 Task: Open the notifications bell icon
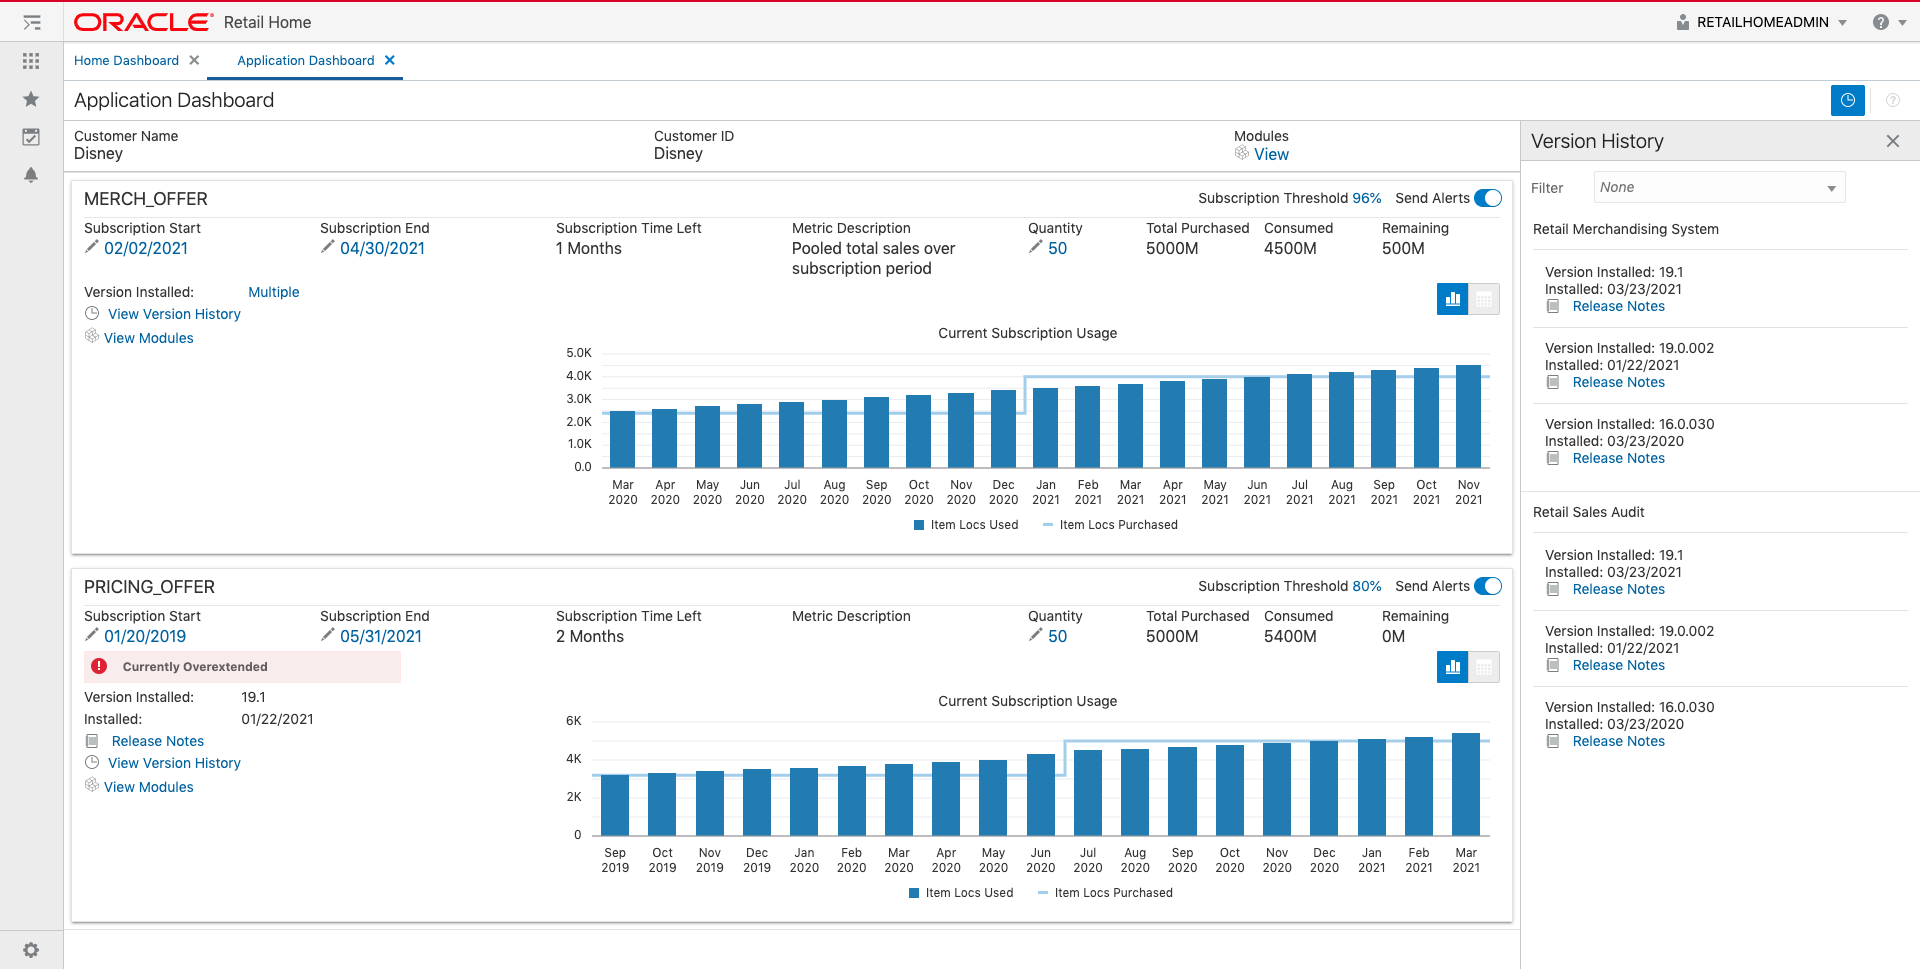(x=31, y=175)
